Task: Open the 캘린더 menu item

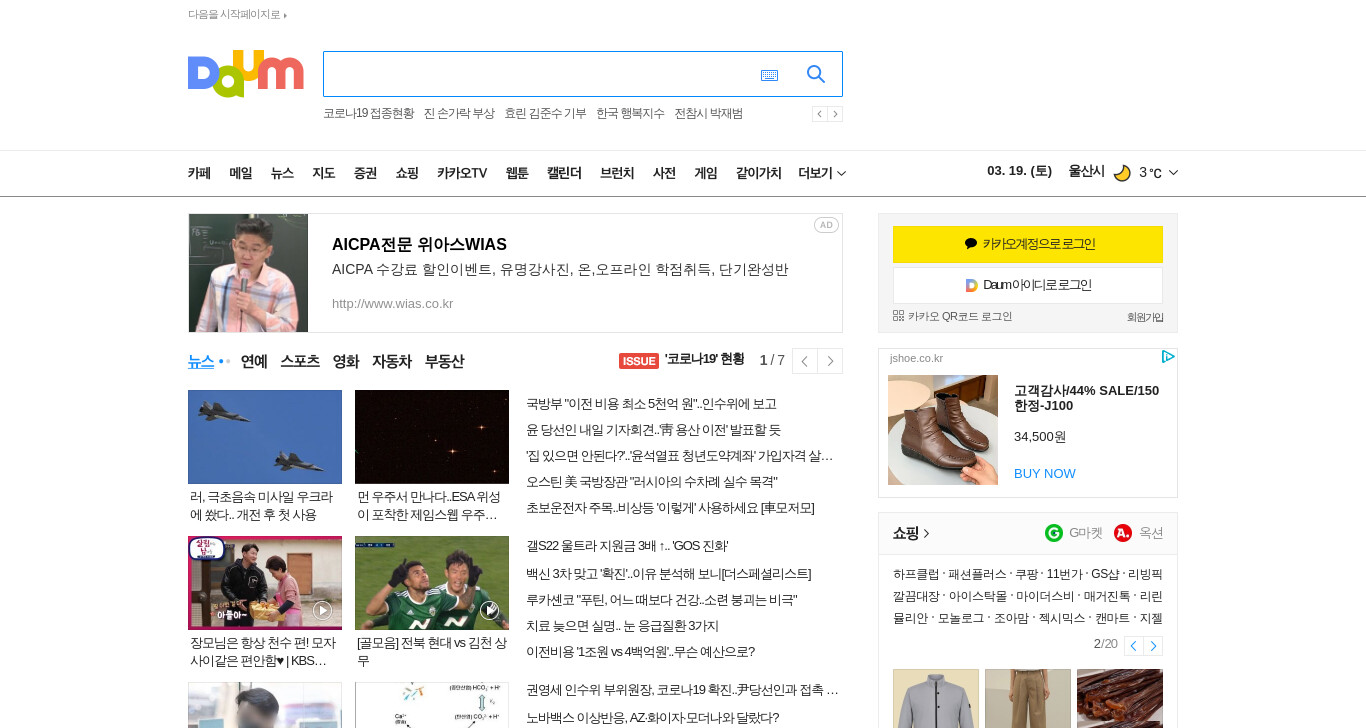Action: [x=564, y=173]
